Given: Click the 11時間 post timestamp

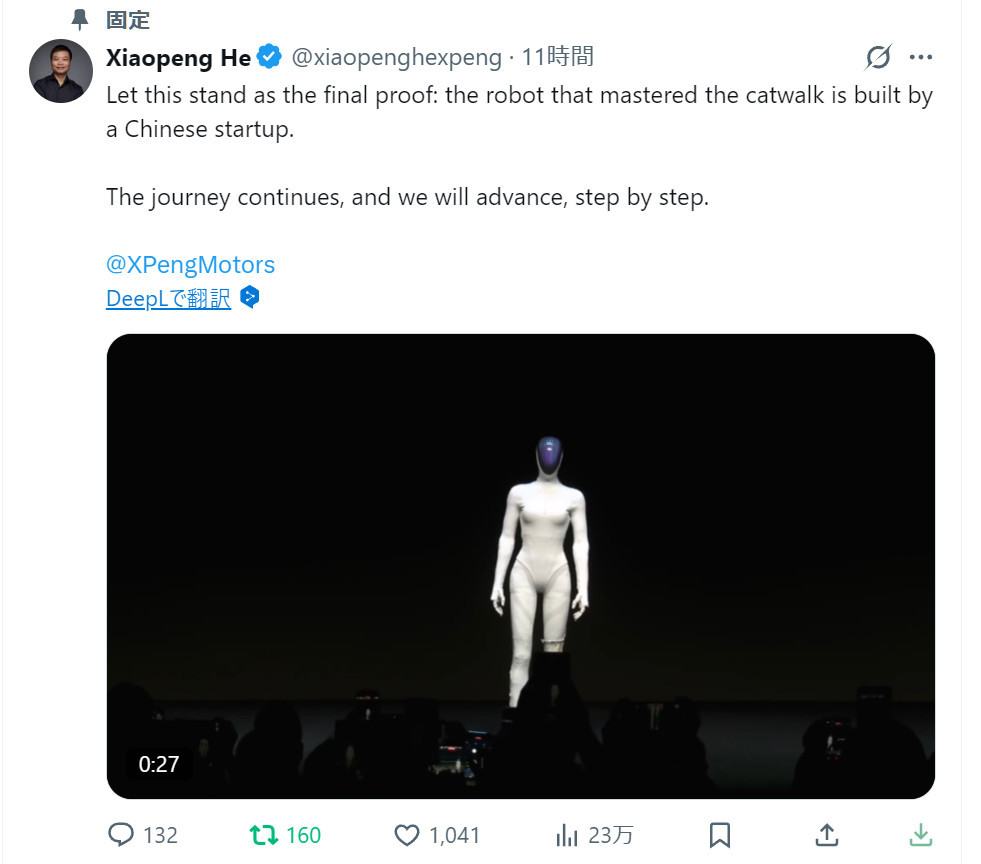Looking at the screenshot, I should [557, 58].
